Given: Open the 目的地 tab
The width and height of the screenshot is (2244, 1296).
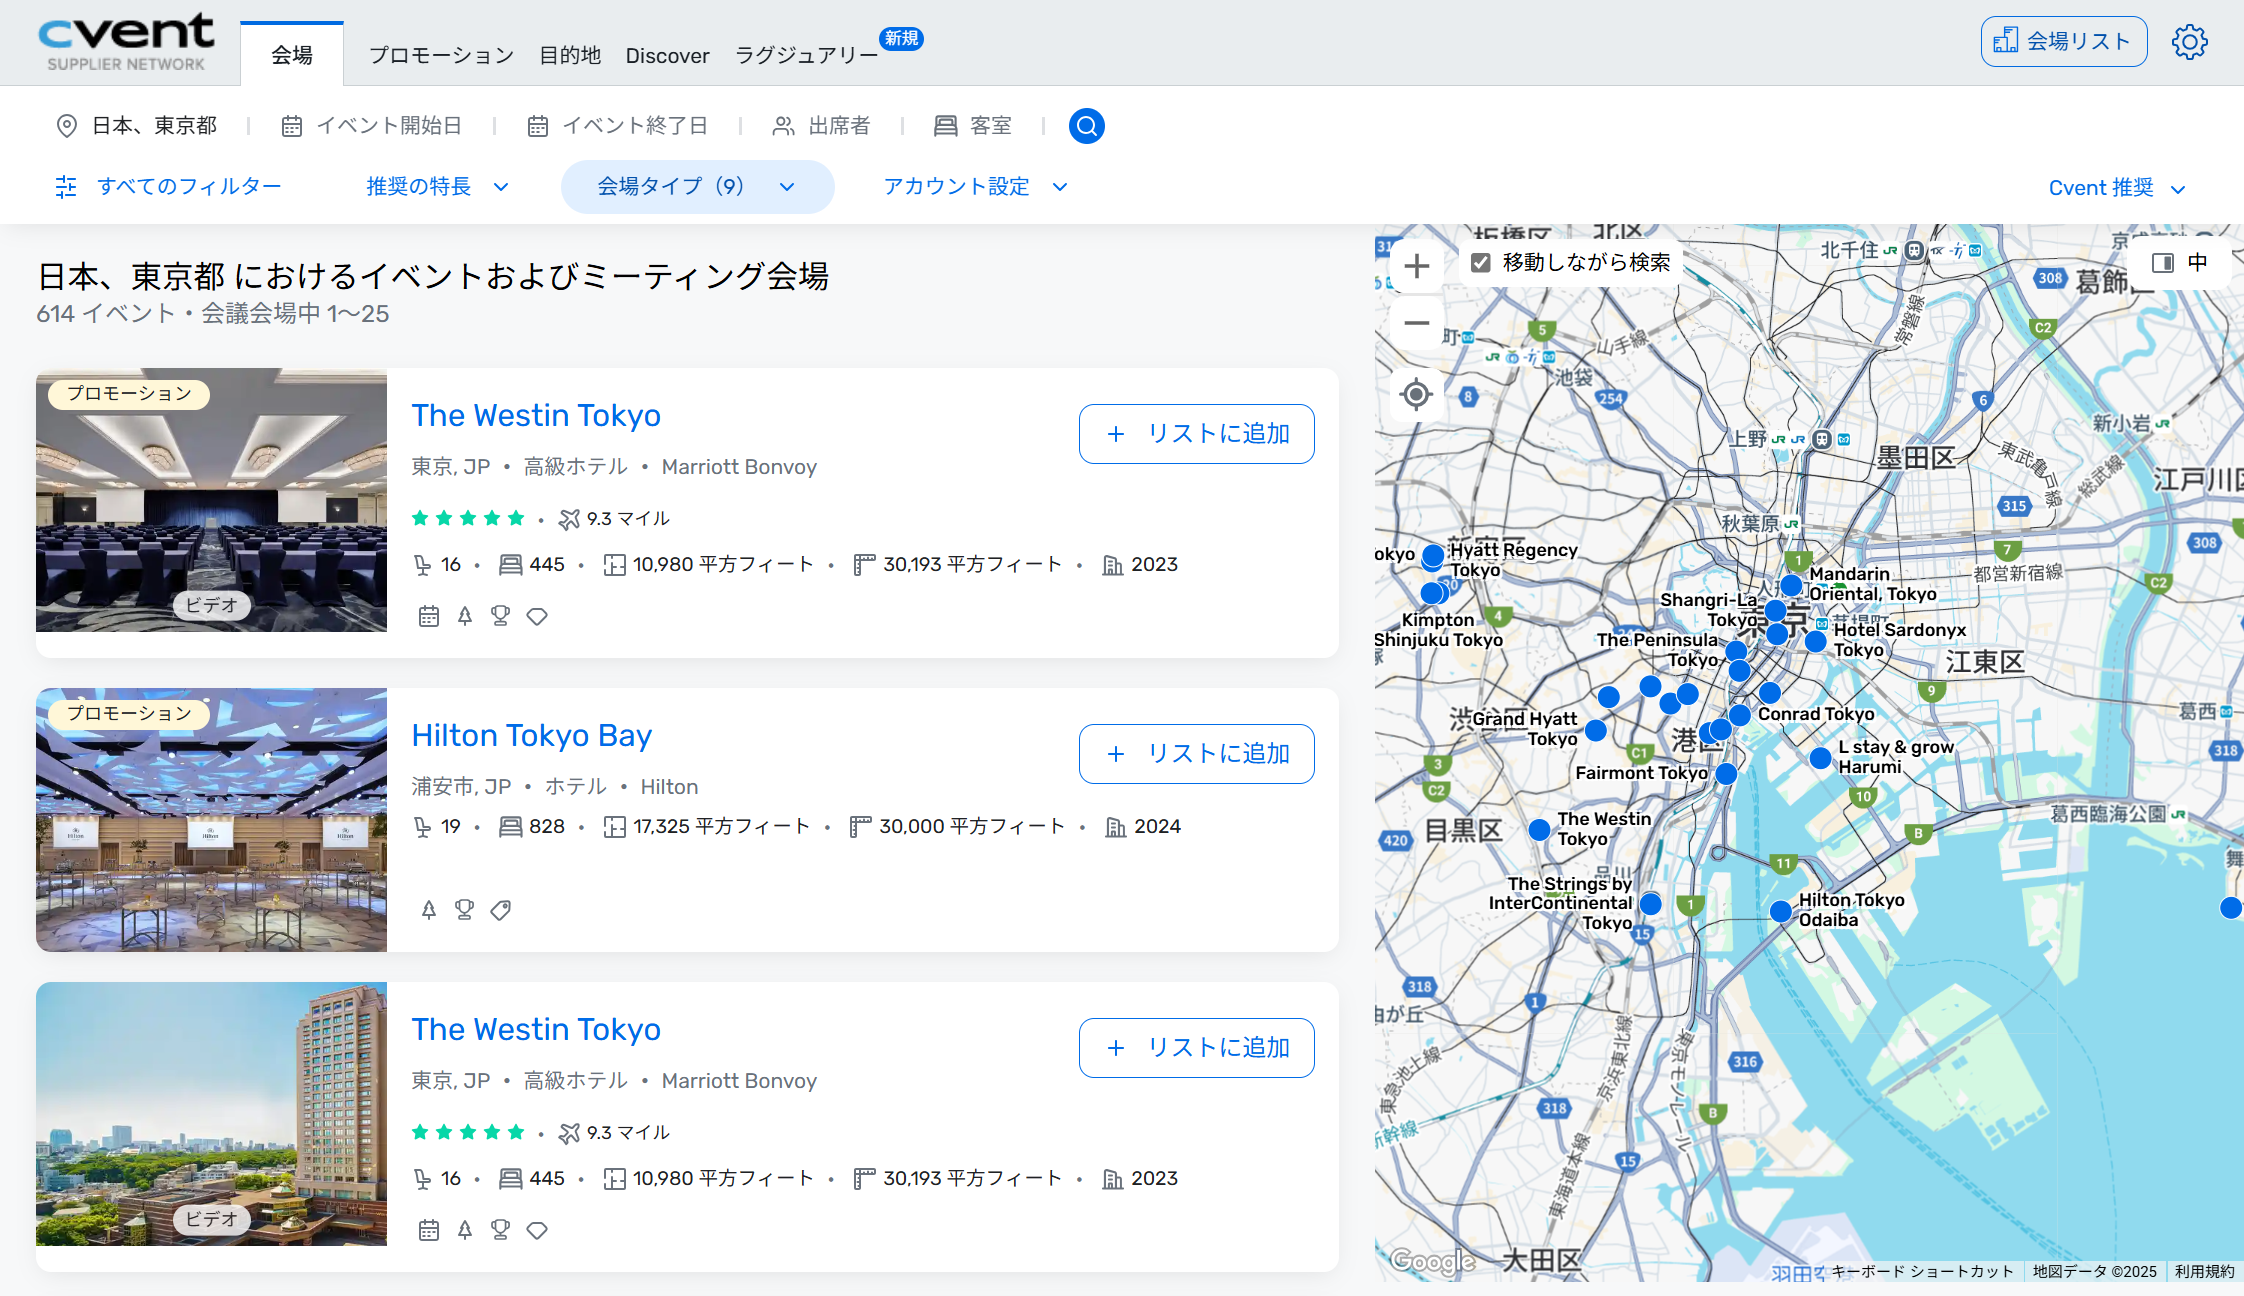Looking at the screenshot, I should coord(570,56).
